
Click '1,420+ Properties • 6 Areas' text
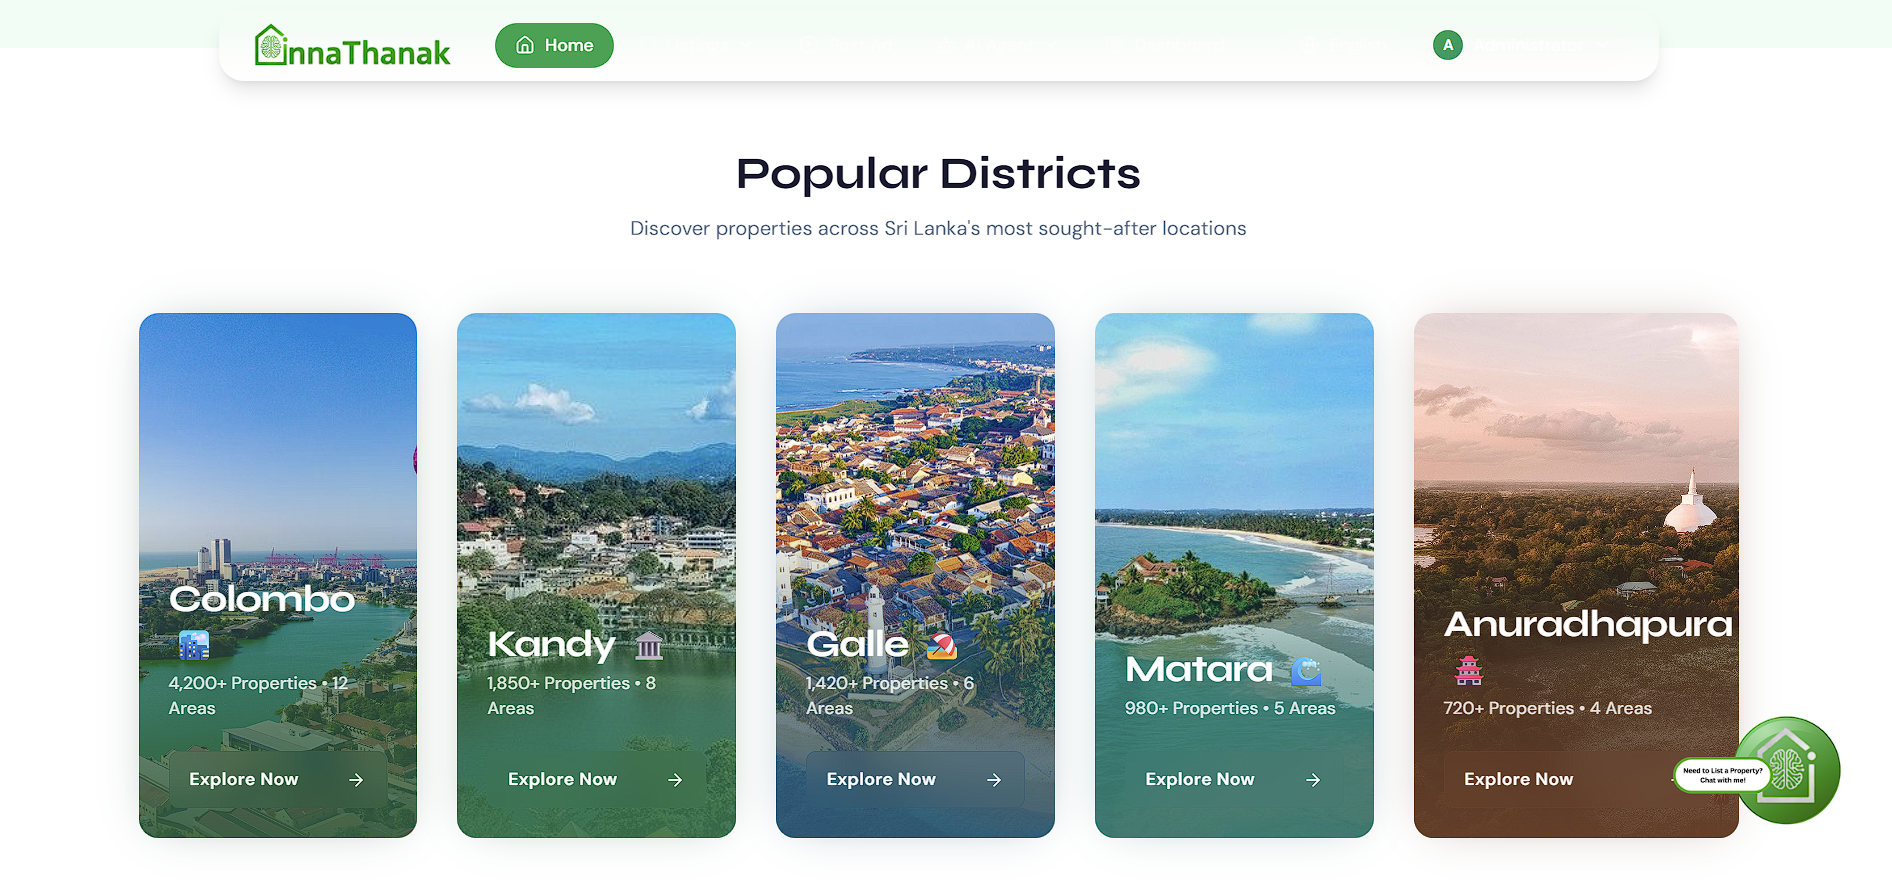890,695
